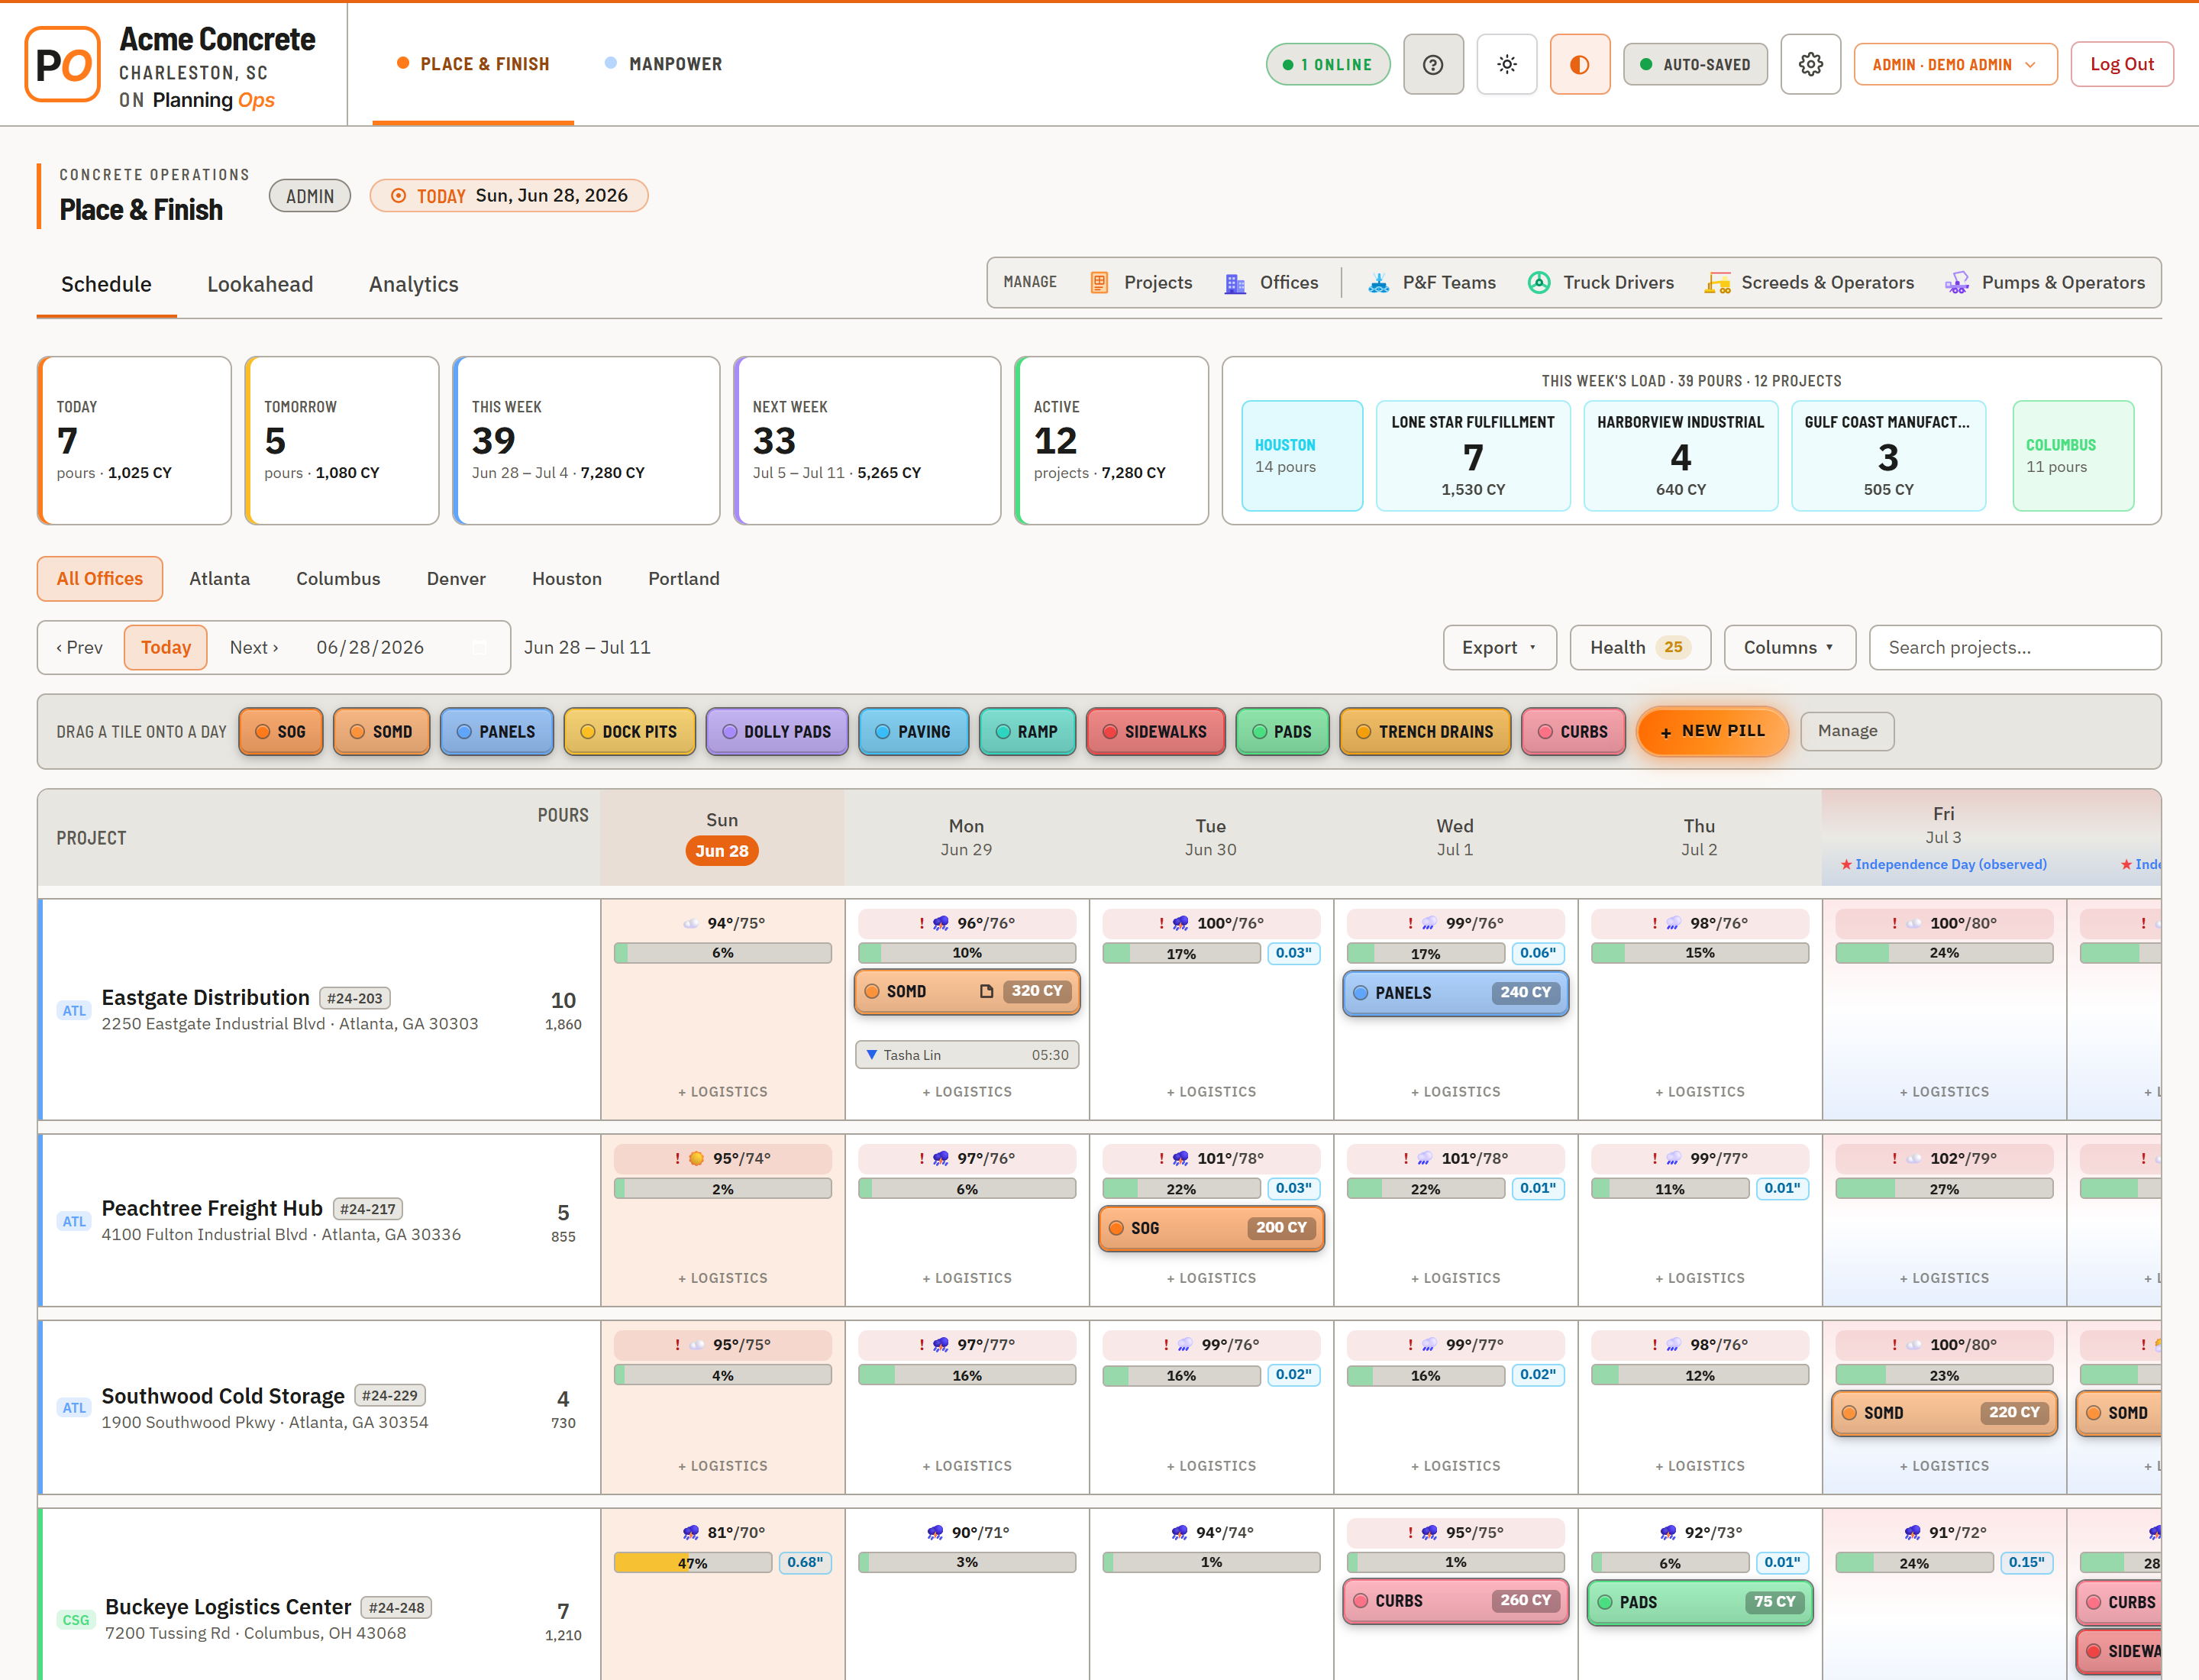The width and height of the screenshot is (2199, 1680).
Task: Click the New Pill button
Action: click(x=1712, y=732)
